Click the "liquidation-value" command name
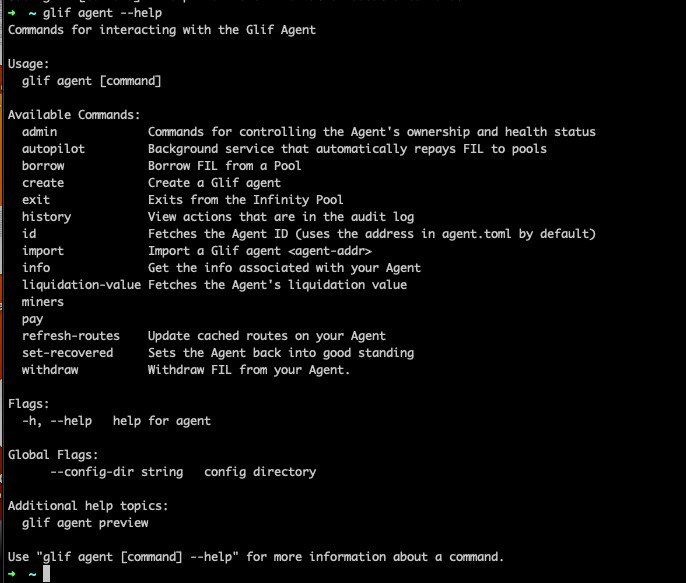Screen dimensions: 686x583 81,285
